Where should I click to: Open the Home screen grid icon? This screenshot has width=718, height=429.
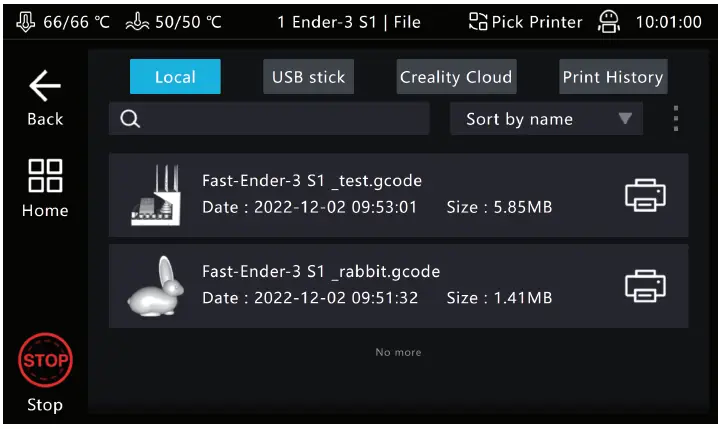point(45,175)
